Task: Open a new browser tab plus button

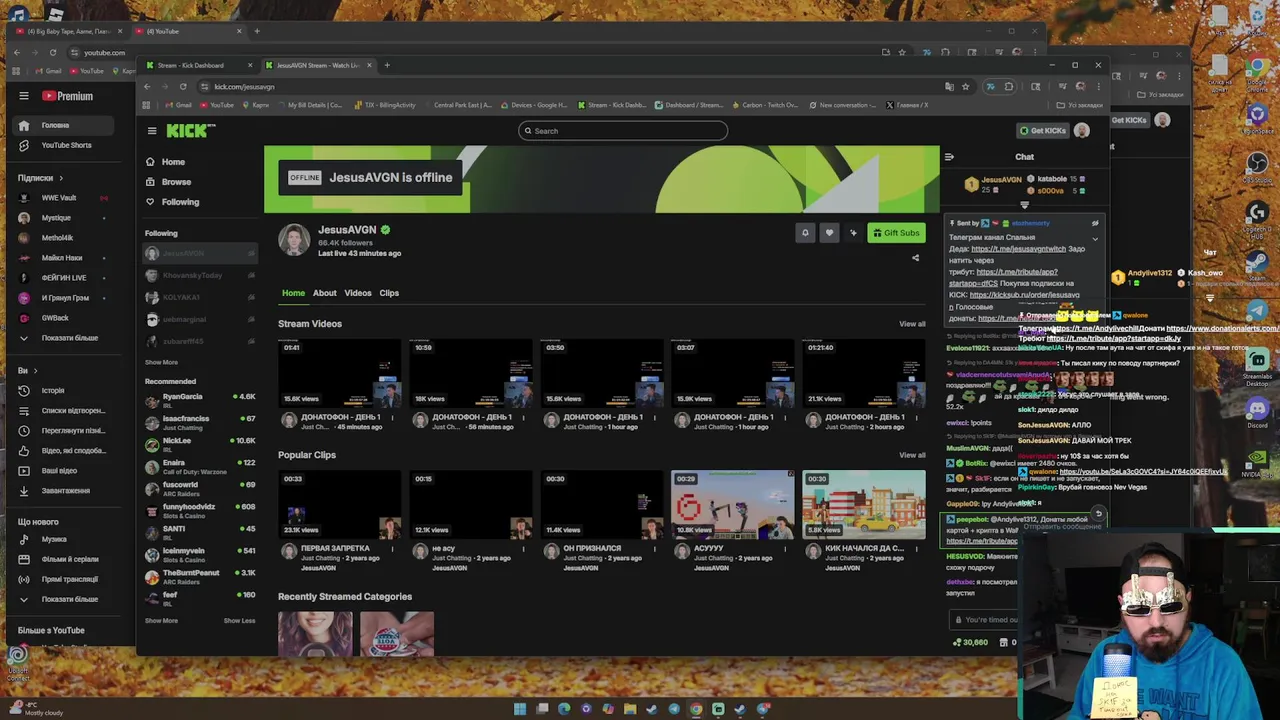Action: click(387, 65)
